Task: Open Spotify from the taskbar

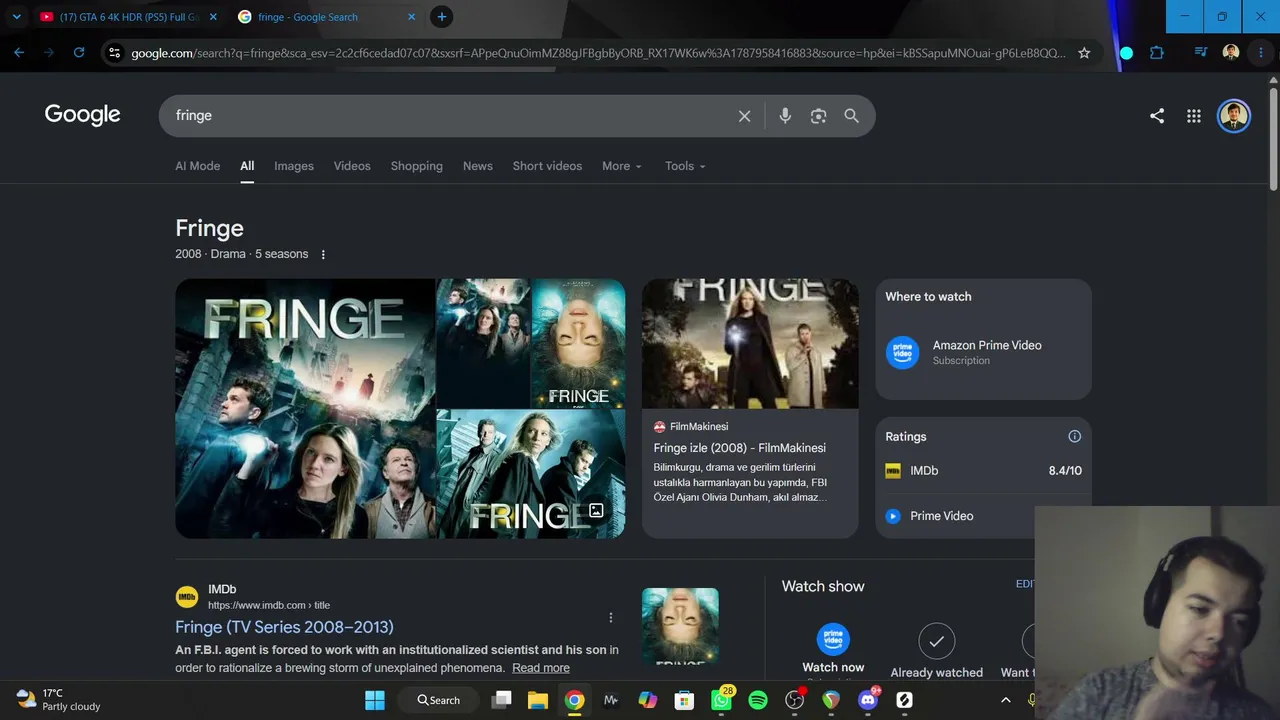Action: (758, 700)
